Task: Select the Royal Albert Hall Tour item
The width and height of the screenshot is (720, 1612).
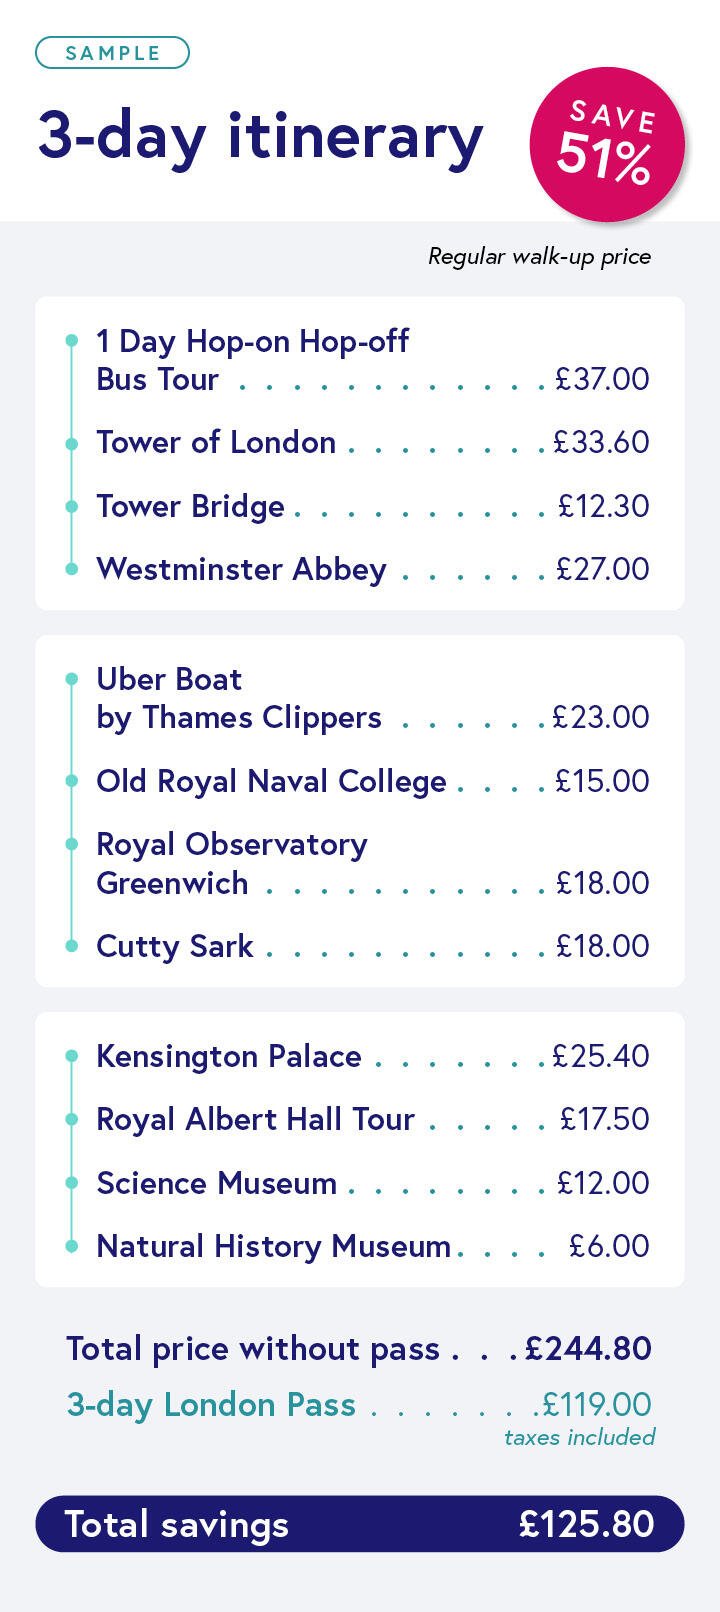Action: [x=255, y=1119]
